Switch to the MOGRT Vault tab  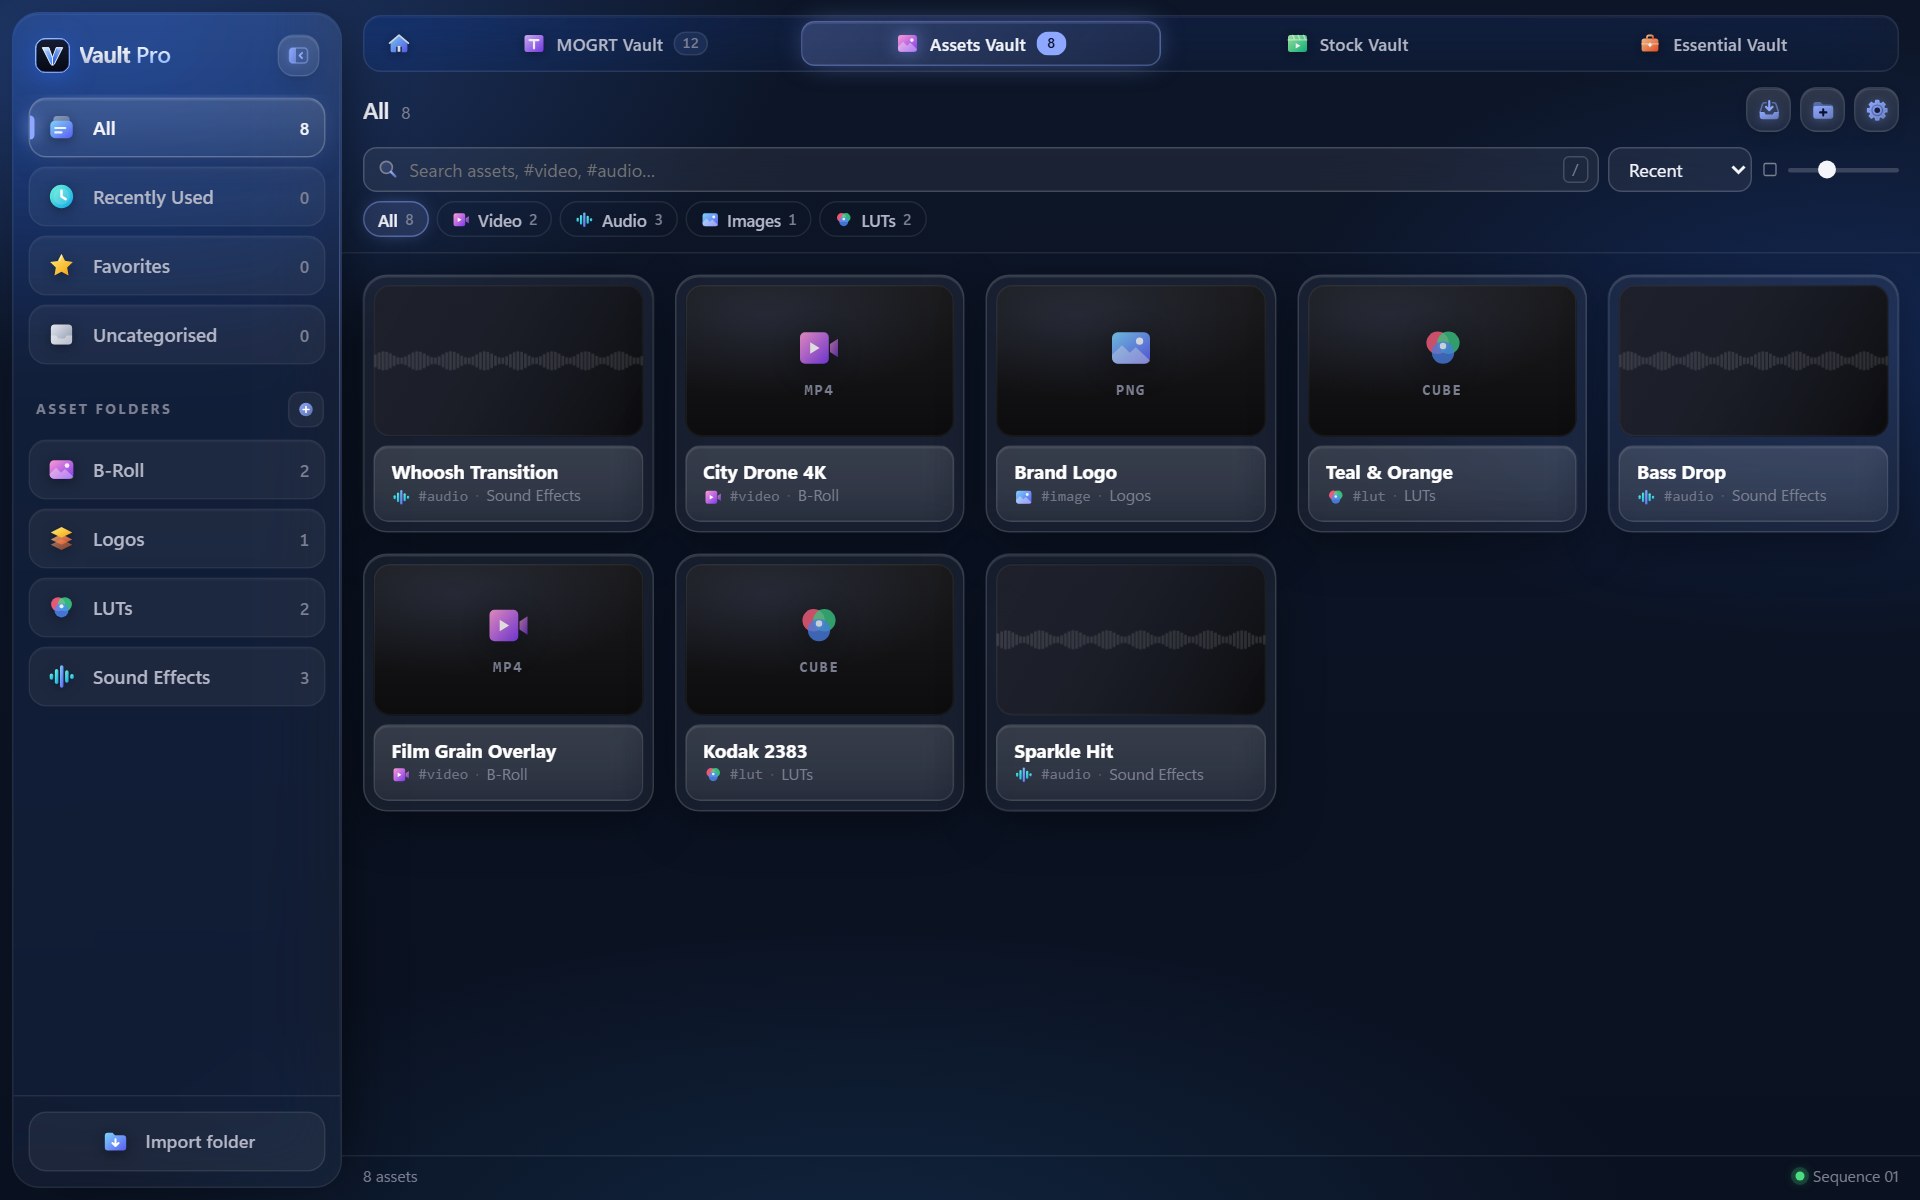point(614,44)
